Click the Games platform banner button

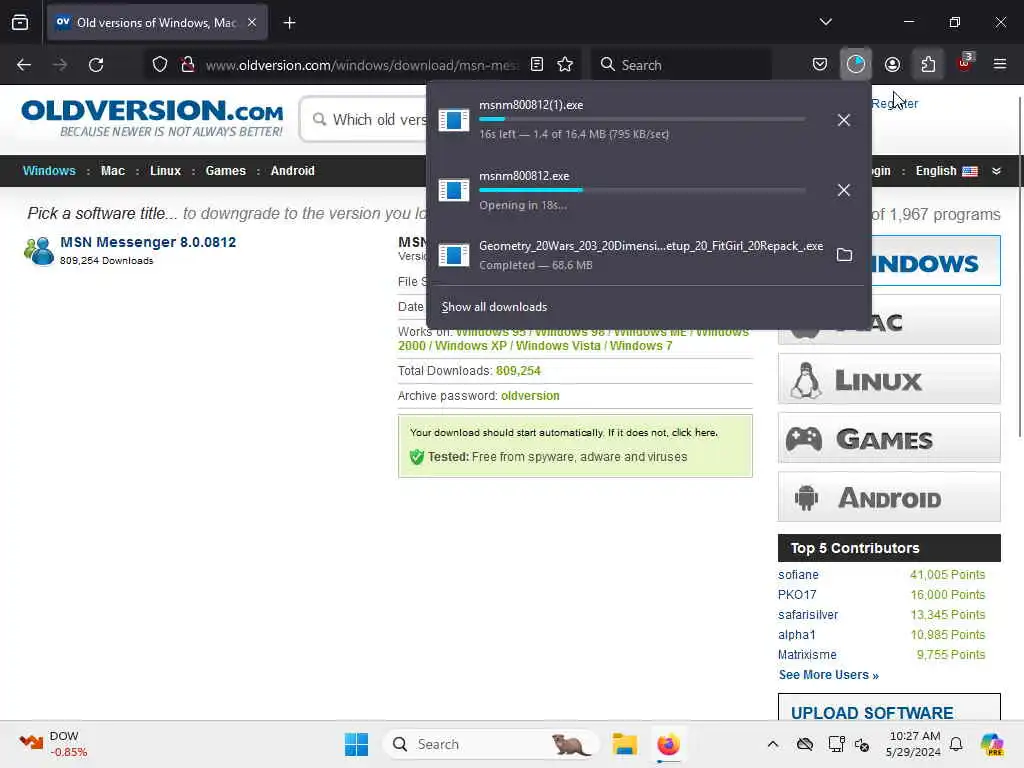(889, 438)
